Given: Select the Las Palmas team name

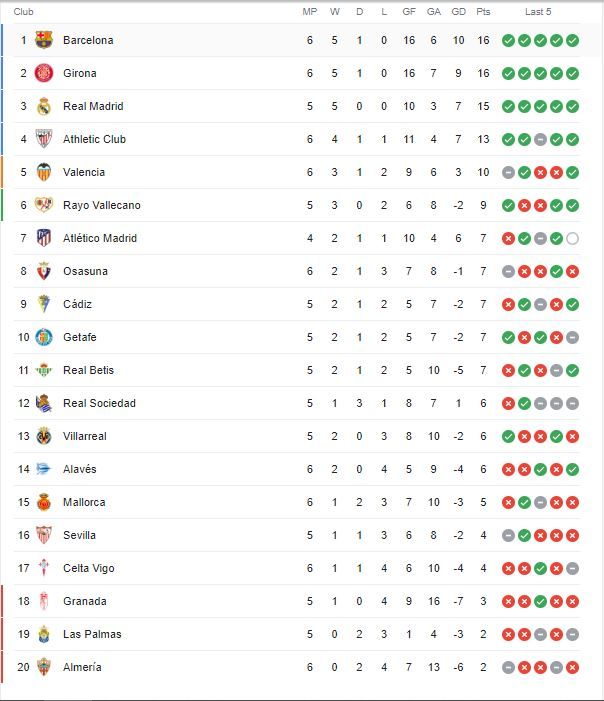Looking at the screenshot, I should 92,634.
